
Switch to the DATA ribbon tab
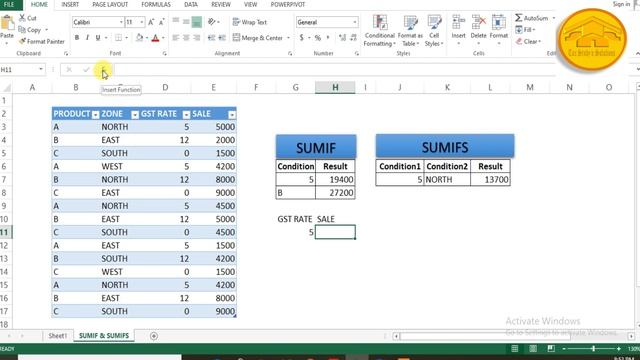click(191, 4)
